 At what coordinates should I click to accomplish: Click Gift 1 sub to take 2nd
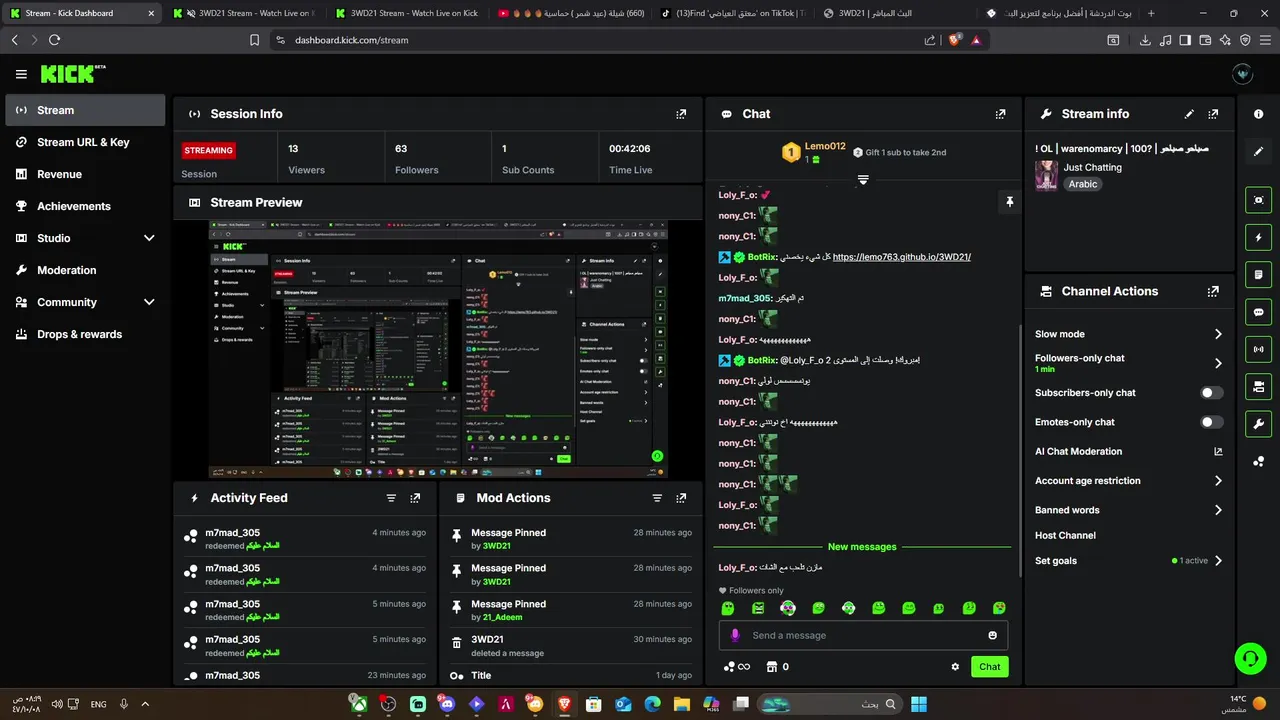pyautogui.click(x=899, y=153)
